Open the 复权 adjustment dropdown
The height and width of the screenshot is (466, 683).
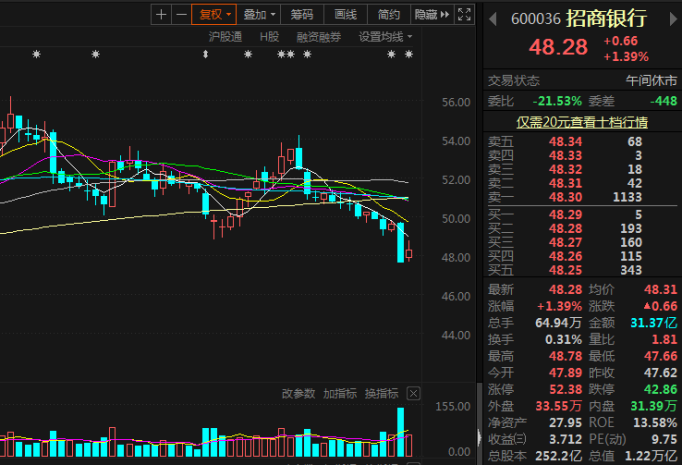click(214, 14)
